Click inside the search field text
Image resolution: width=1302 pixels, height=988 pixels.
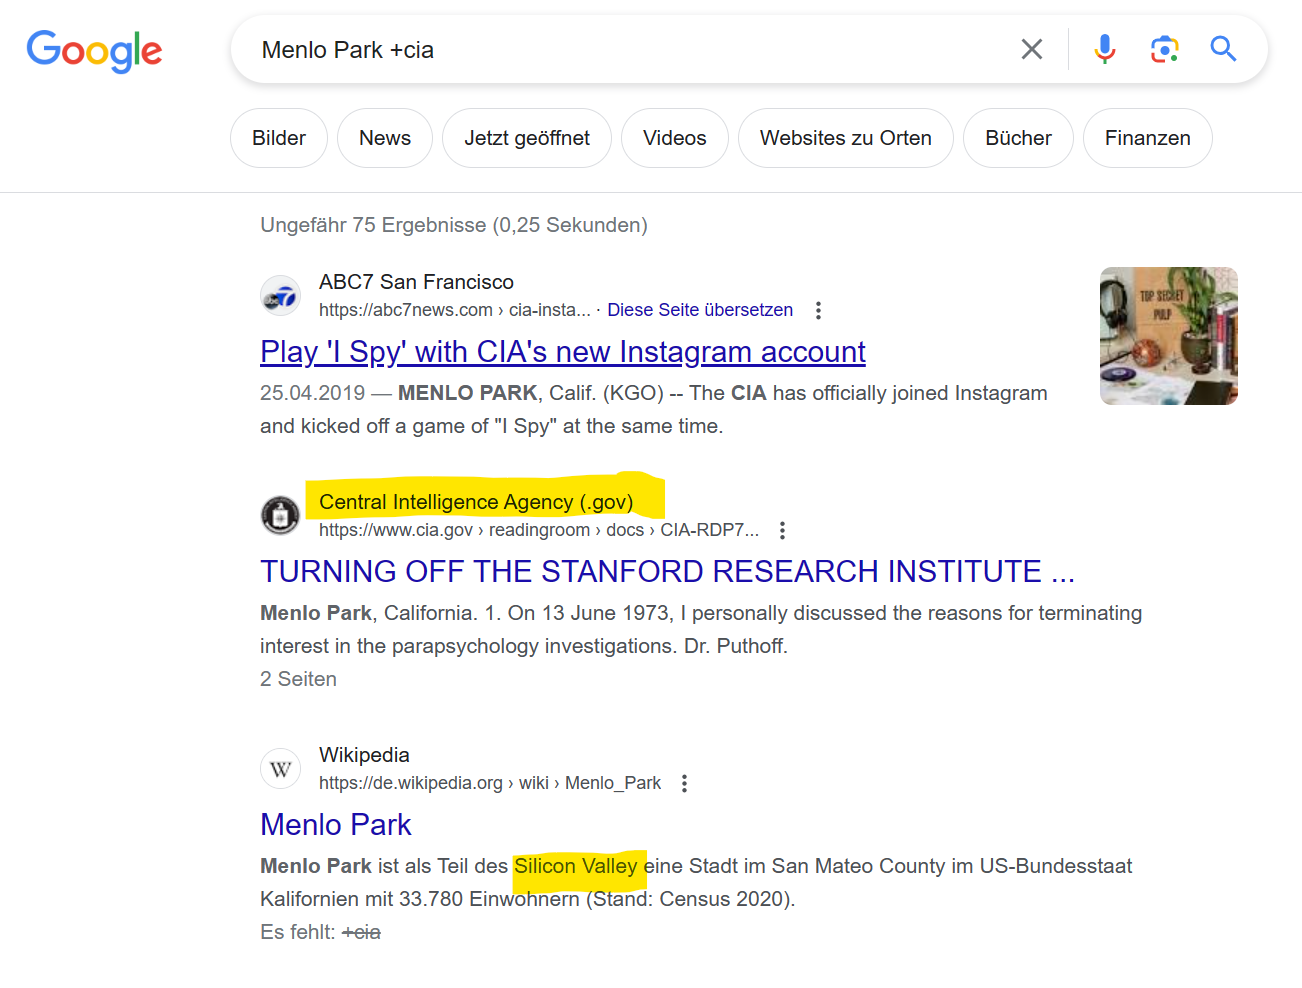(x=348, y=50)
